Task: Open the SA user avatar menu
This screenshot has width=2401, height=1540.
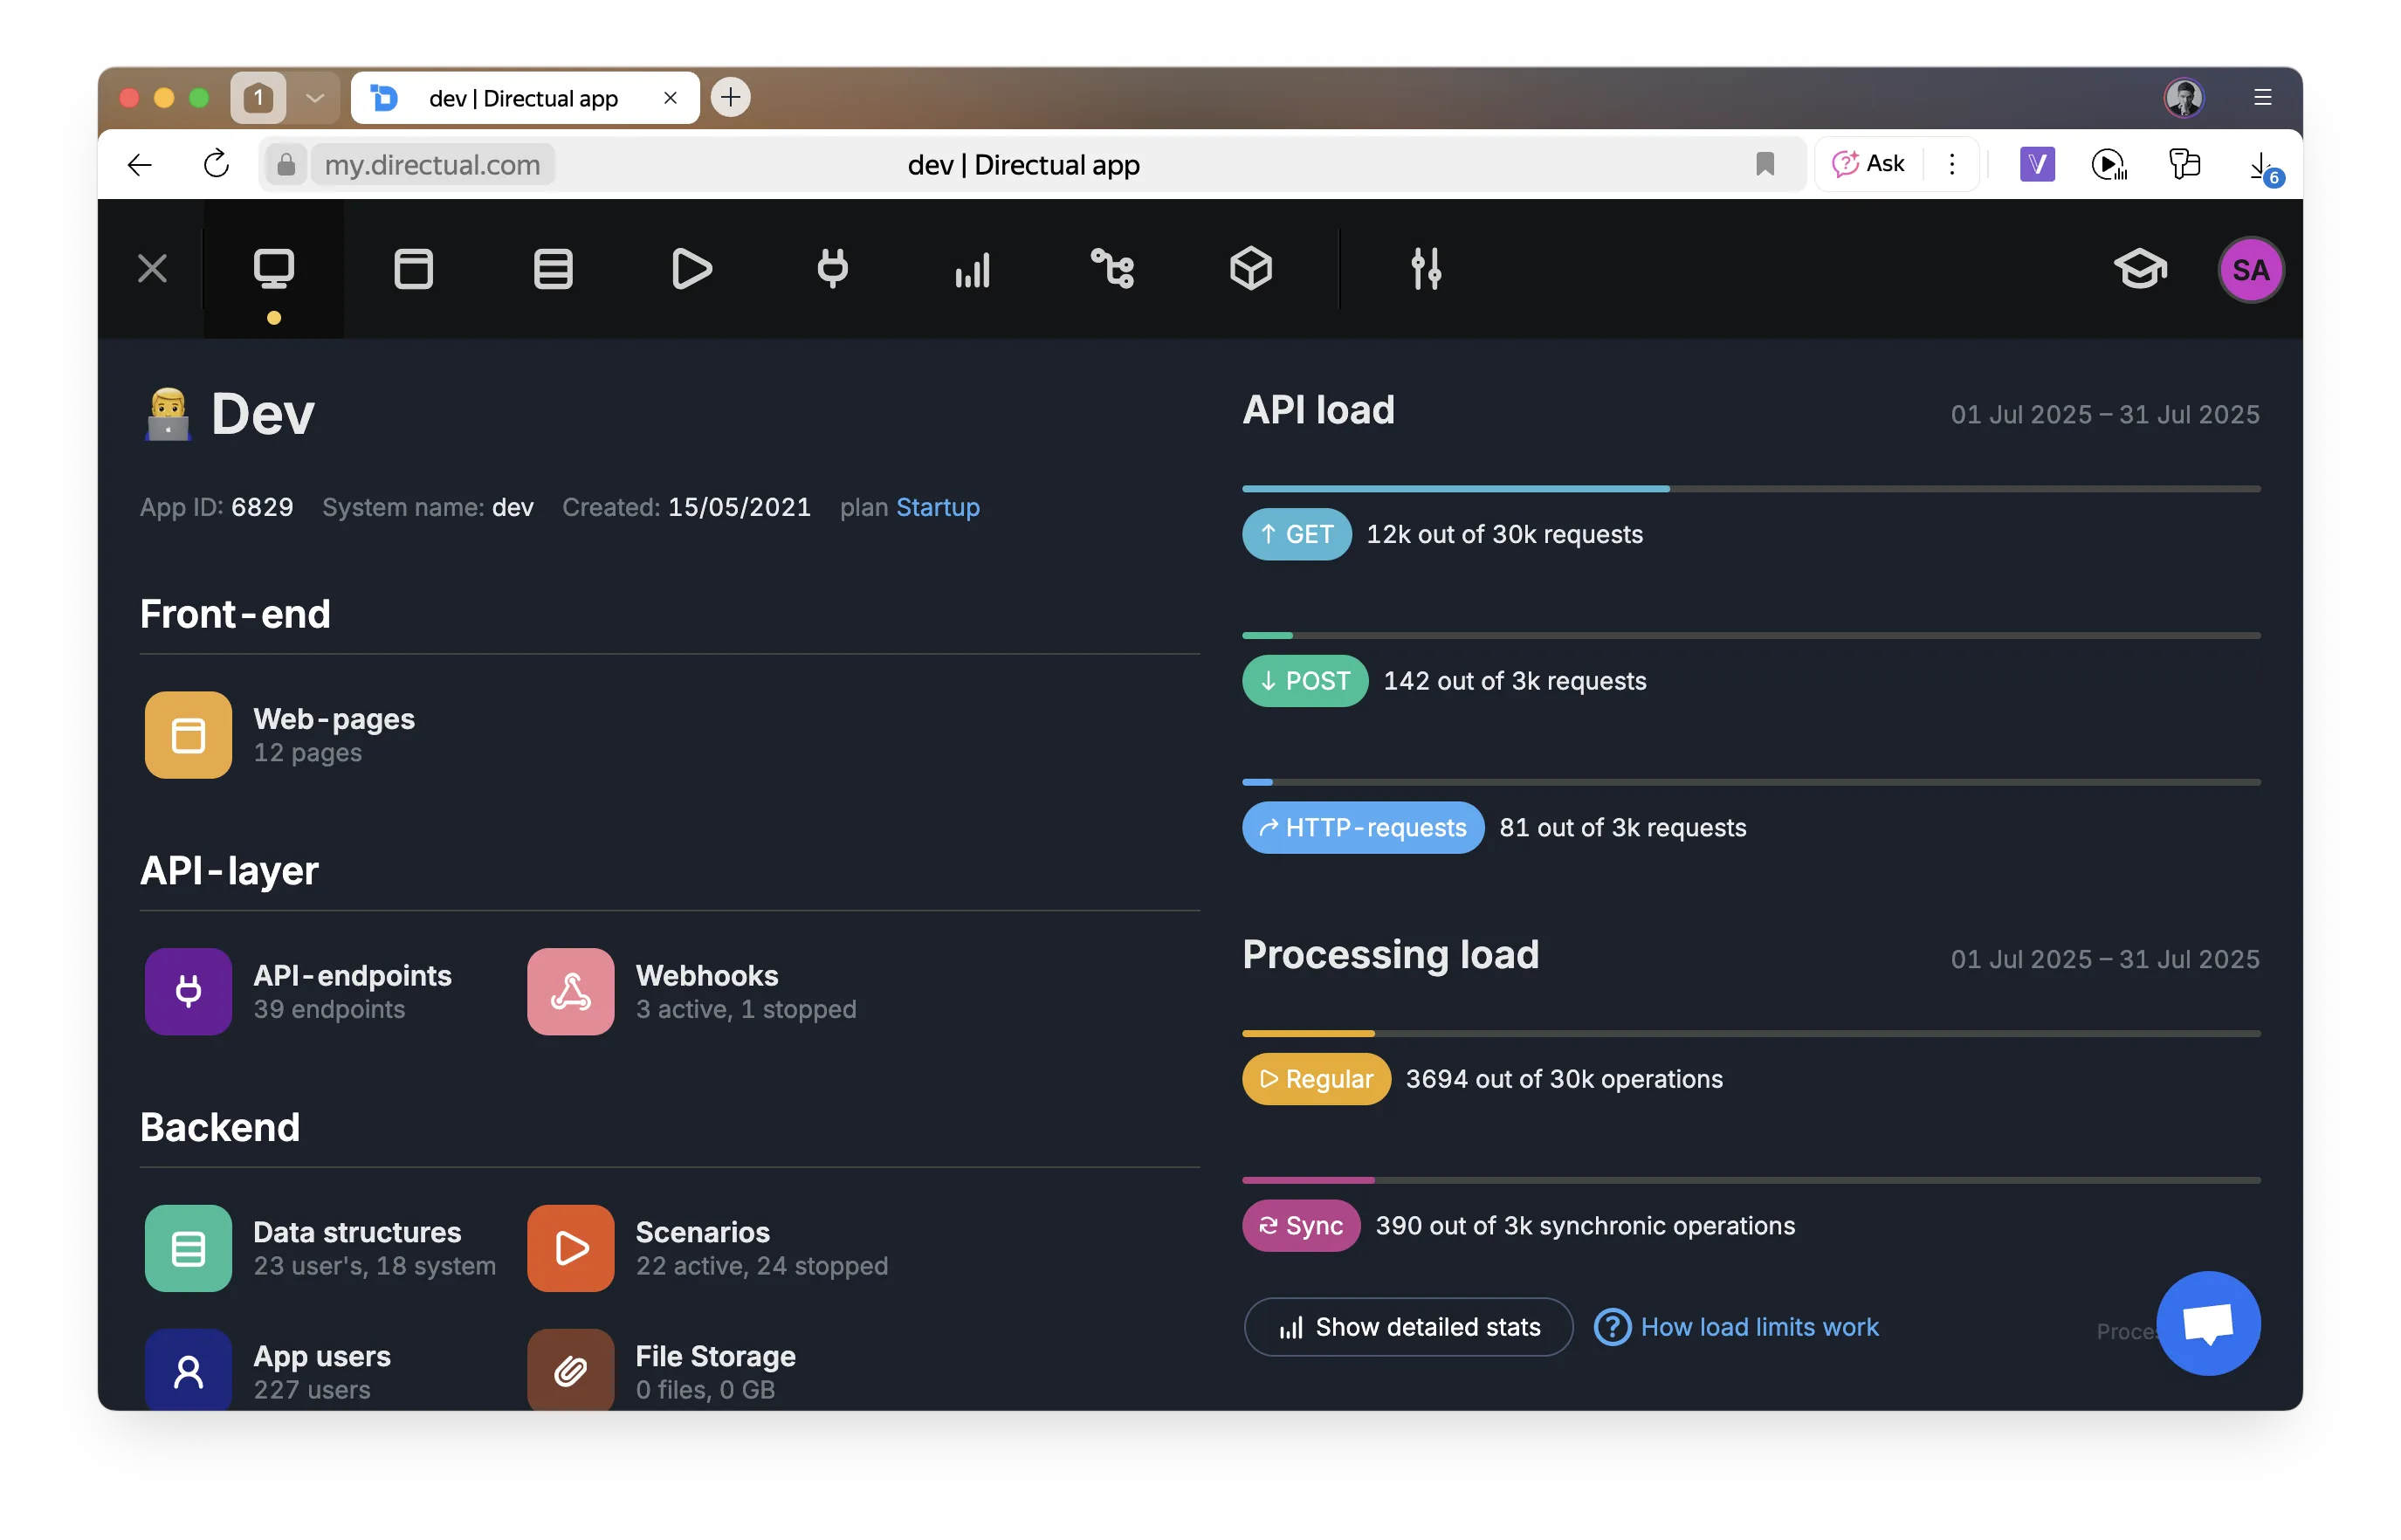Action: click(2249, 269)
